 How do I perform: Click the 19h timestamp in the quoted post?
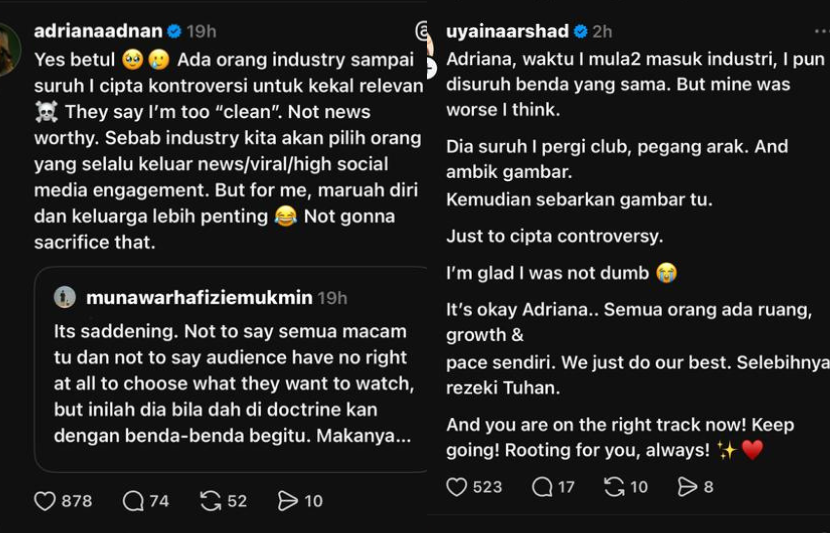pyautogui.click(x=333, y=298)
